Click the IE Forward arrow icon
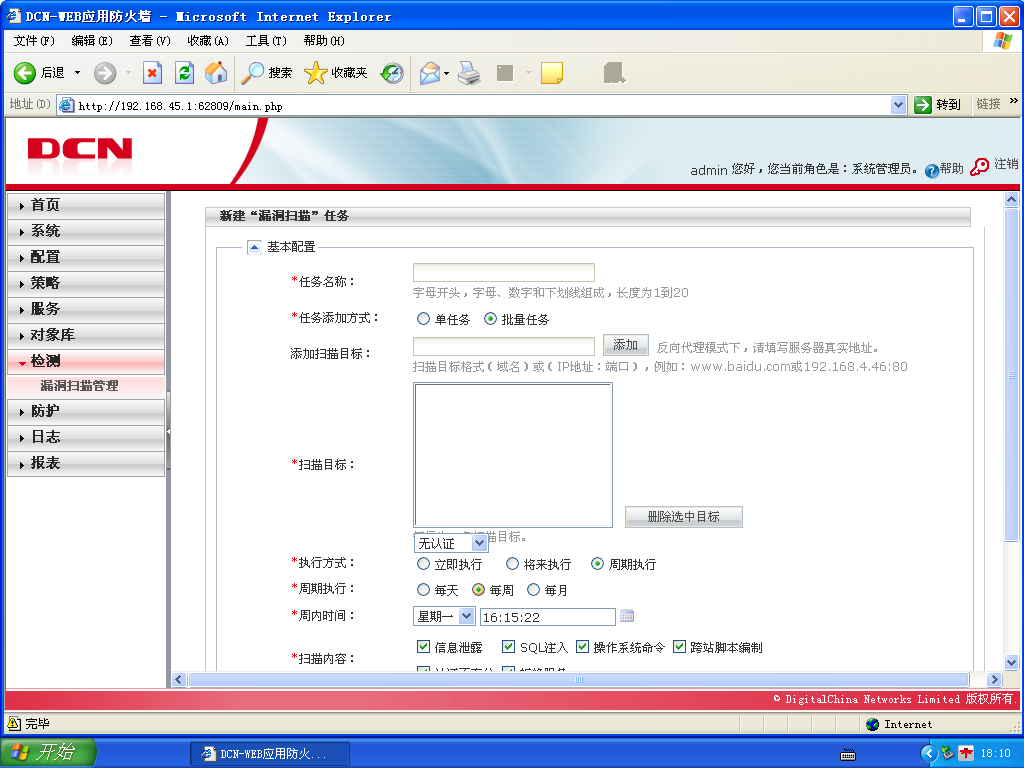 (x=104, y=72)
